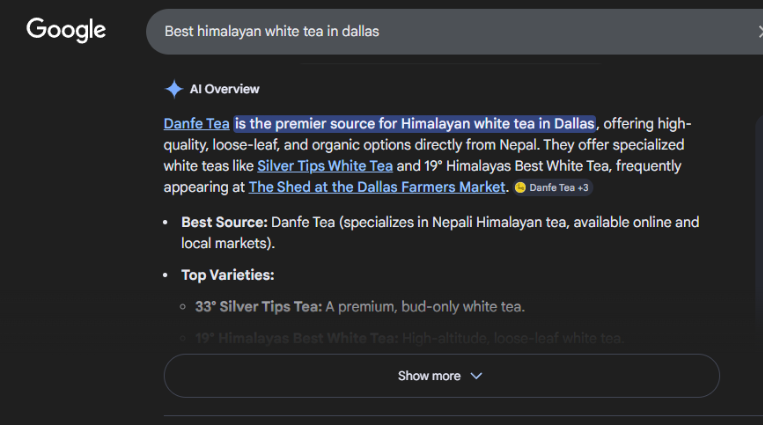
Task: Click the highlighted "premier source" sentence
Action: tap(415, 124)
